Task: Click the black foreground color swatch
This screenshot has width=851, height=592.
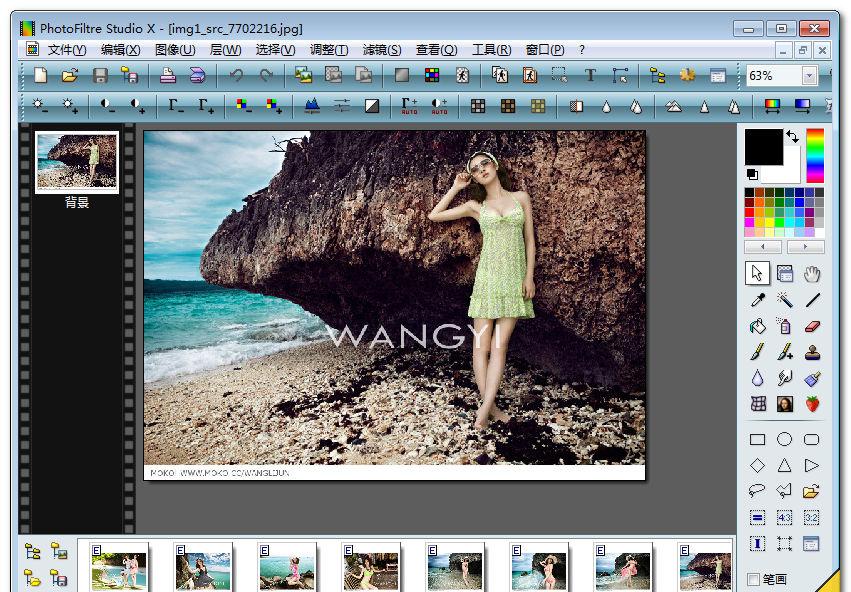Action: (x=764, y=147)
